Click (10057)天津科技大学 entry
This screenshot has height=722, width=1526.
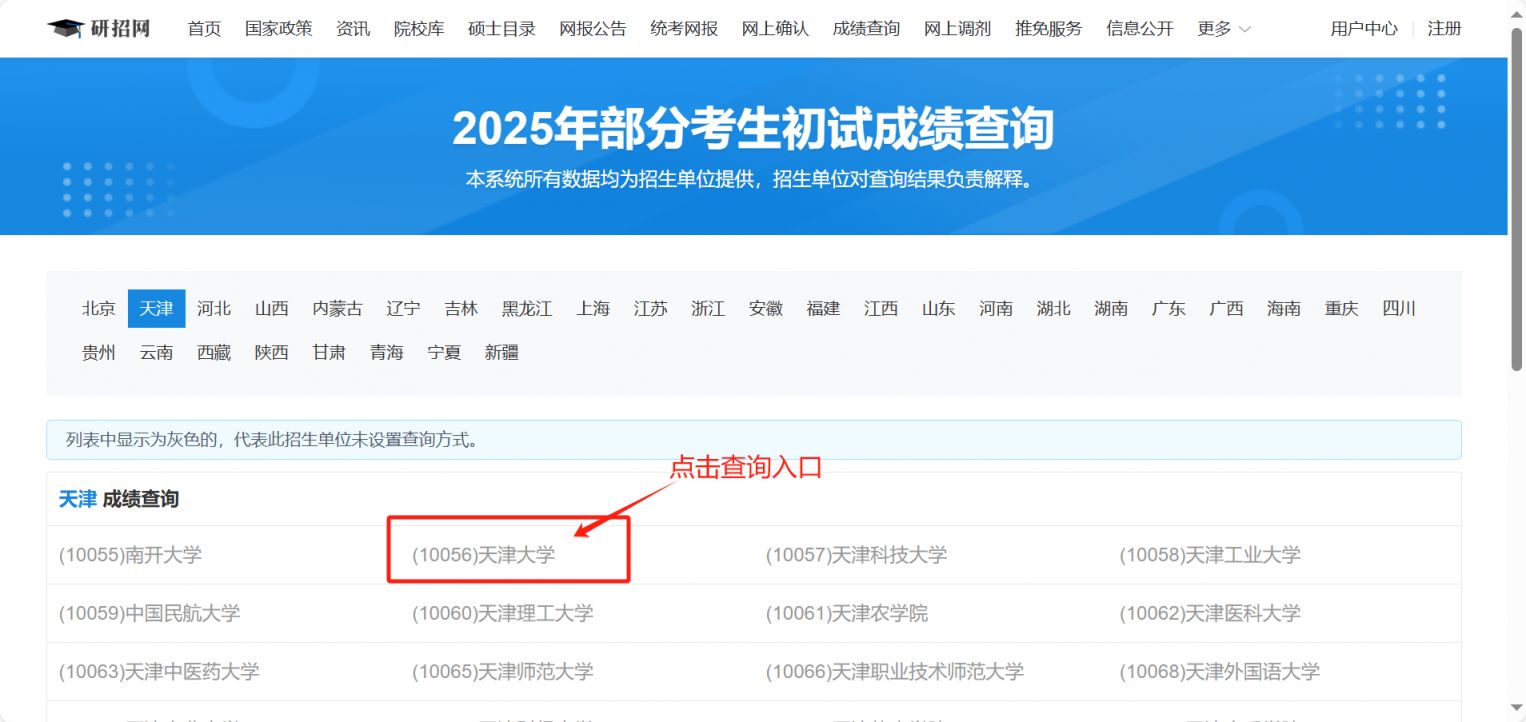tap(856, 555)
